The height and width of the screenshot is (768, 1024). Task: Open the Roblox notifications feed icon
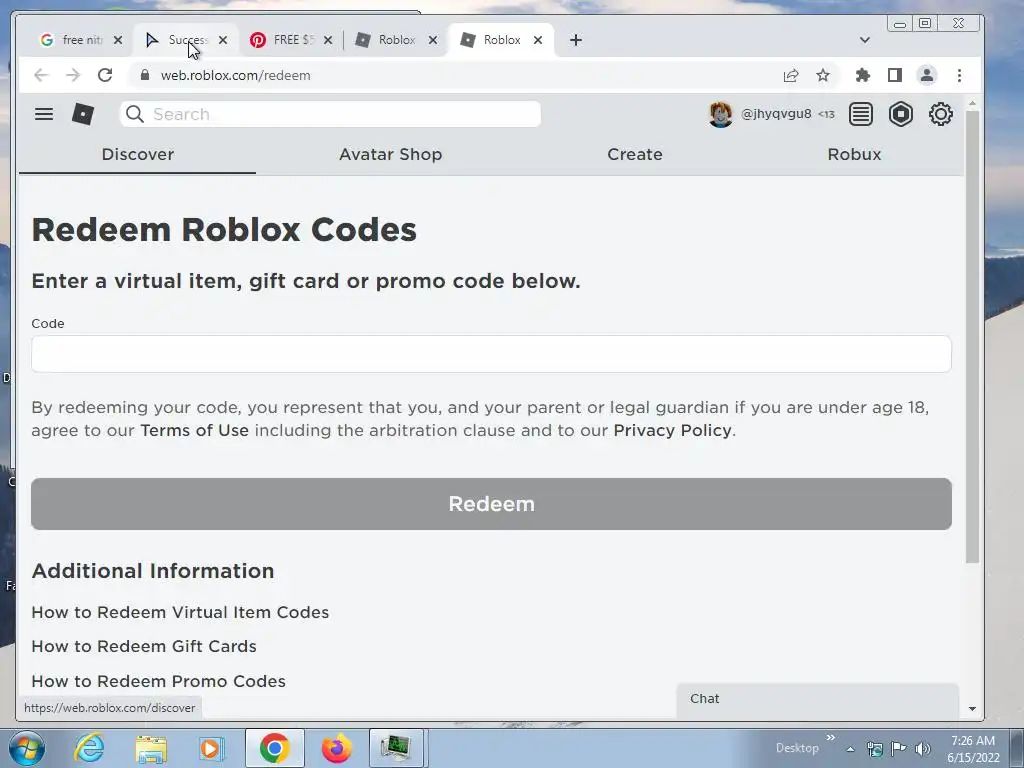(x=861, y=114)
